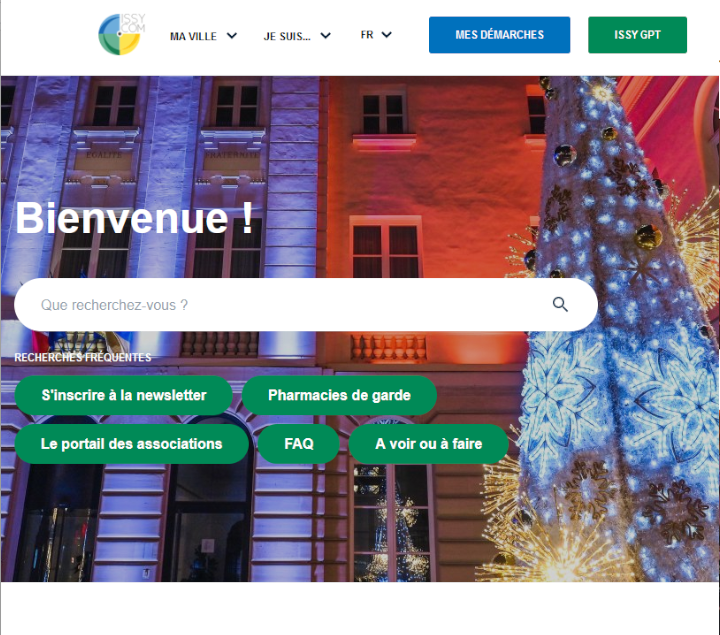Click the 'RECHERCHES FRÉQUENTES' label
This screenshot has height=635, width=720.
click(83, 357)
